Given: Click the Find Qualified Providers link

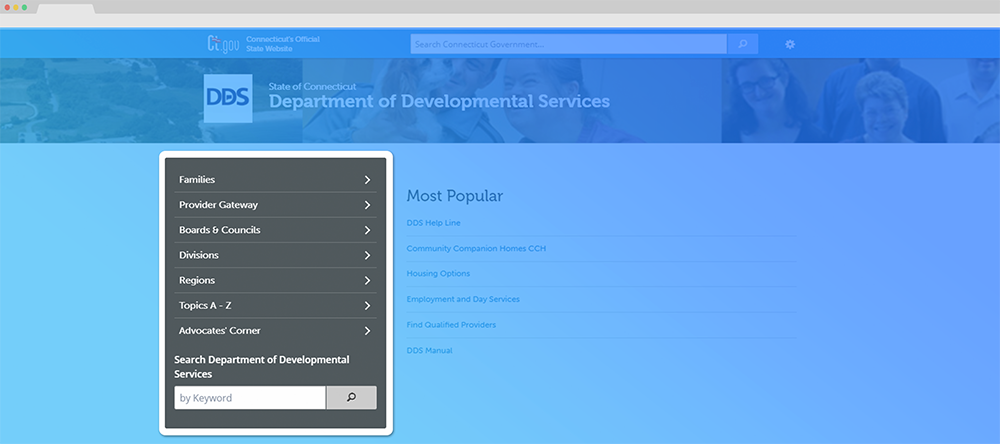Looking at the screenshot, I should coord(451,325).
